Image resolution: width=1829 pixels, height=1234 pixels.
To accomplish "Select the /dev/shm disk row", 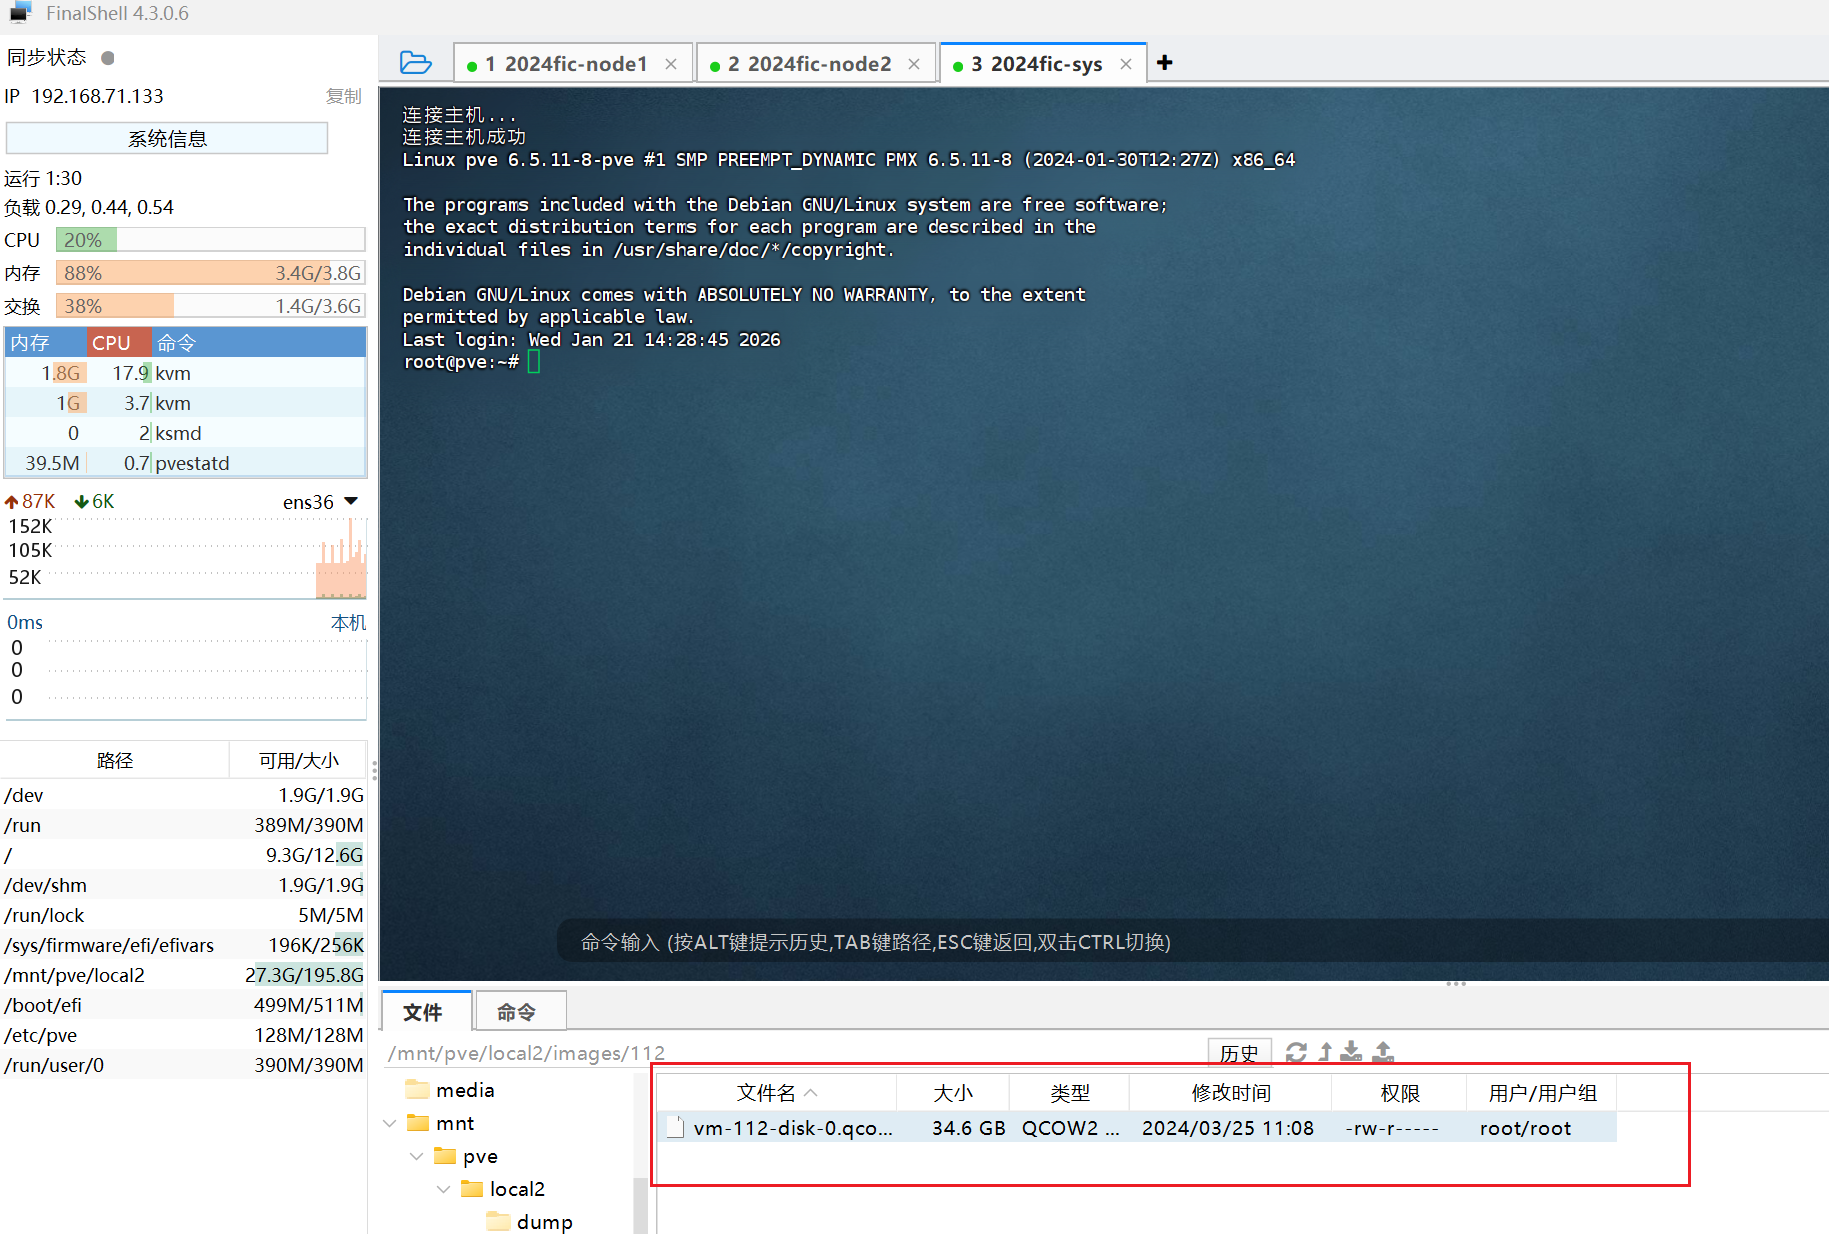I will coord(184,885).
